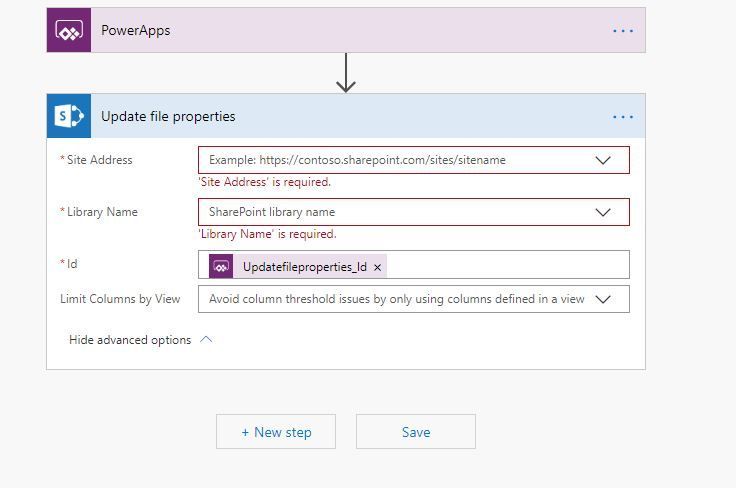The height and width of the screenshot is (488, 736).
Task: Click the PowerApps trigger header
Action: [346, 30]
